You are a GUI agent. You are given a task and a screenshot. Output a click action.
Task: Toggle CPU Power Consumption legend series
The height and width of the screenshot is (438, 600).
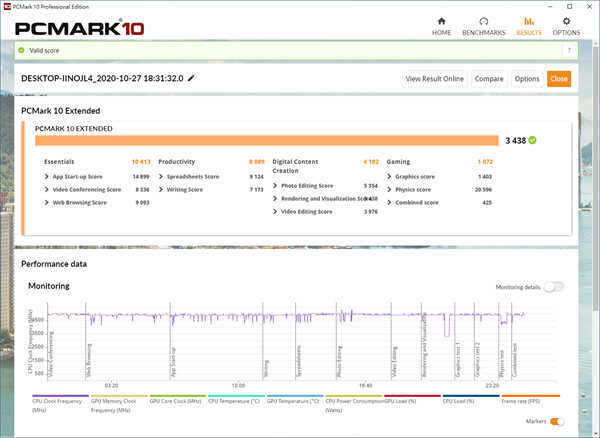[x=354, y=404]
